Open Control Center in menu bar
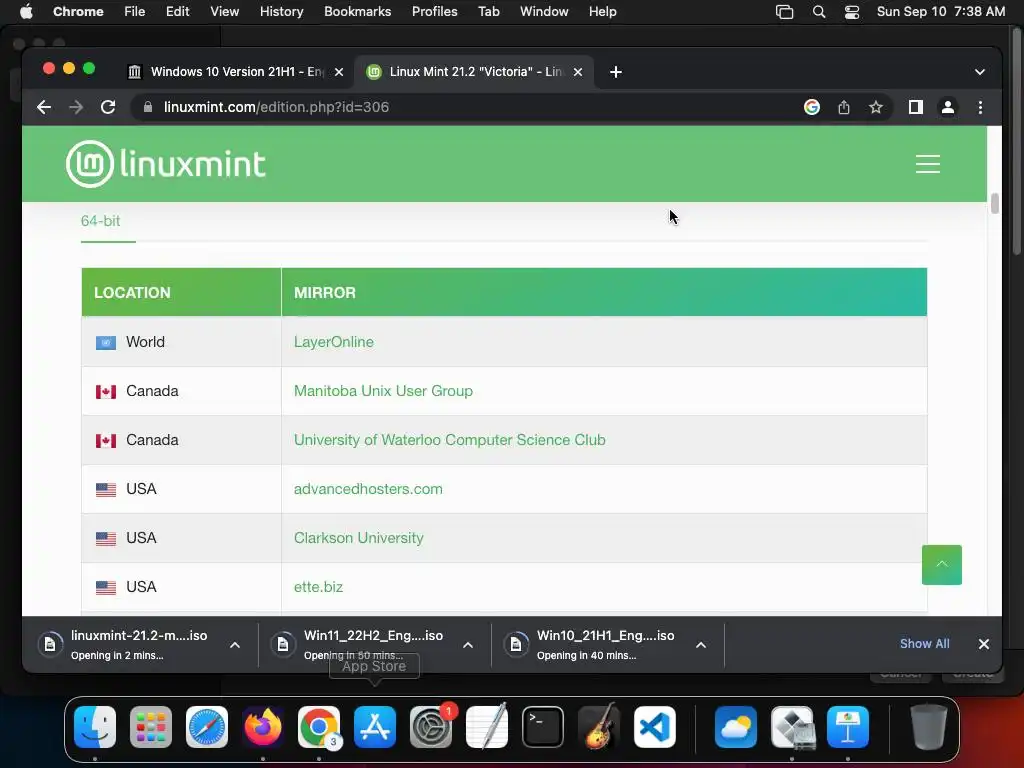The width and height of the screenshot is (1024, 768). tap(852, 12)
